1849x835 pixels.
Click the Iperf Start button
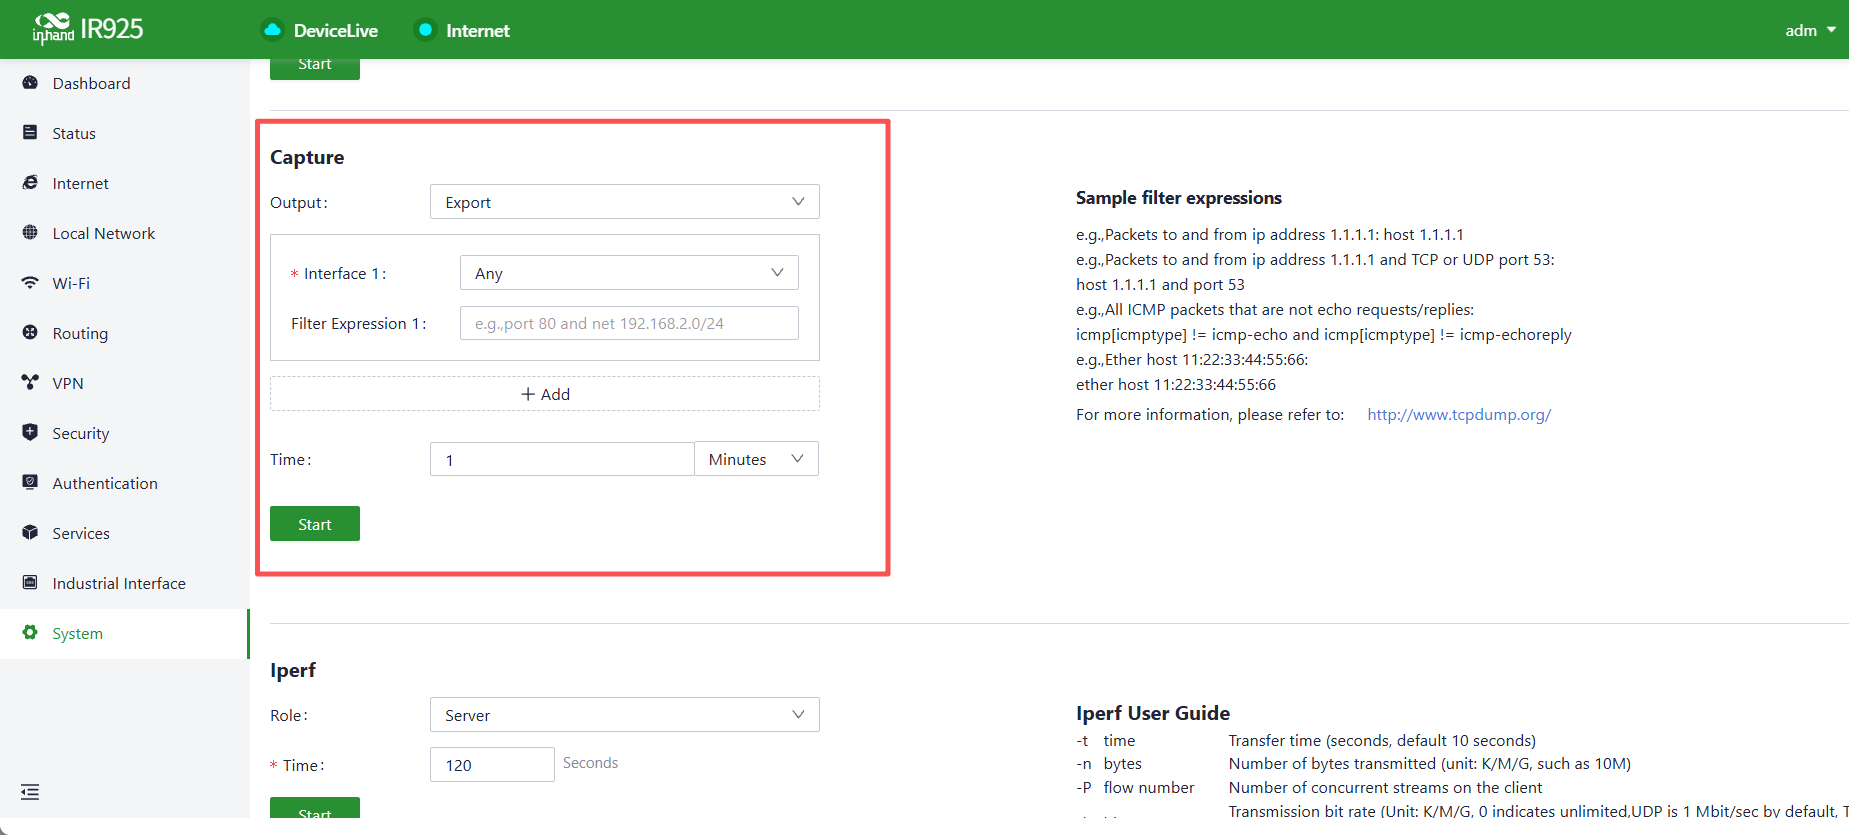[315, 808]
